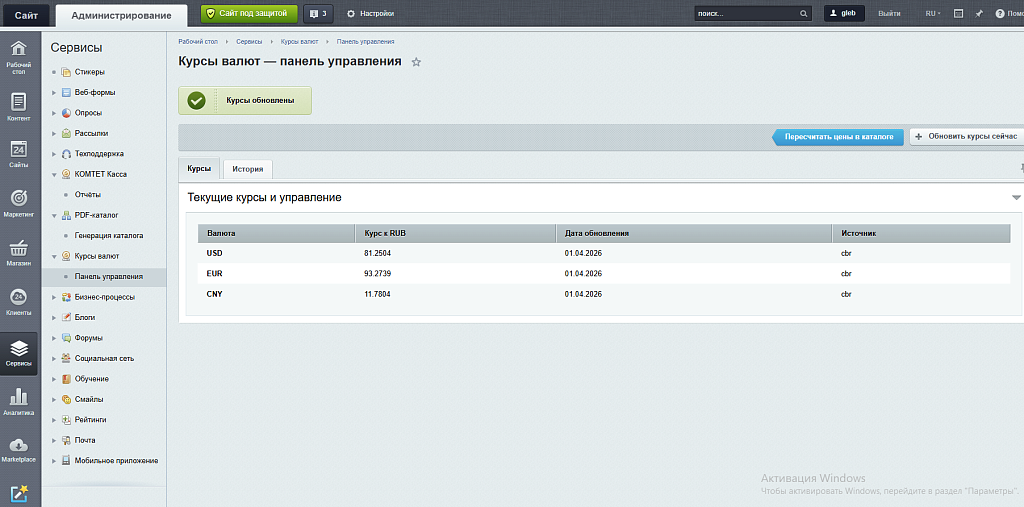The height and width of the screenshot is (507, 1024).
Task: Click the search input field
Action: pyautogui.click(x=745, y=14)
